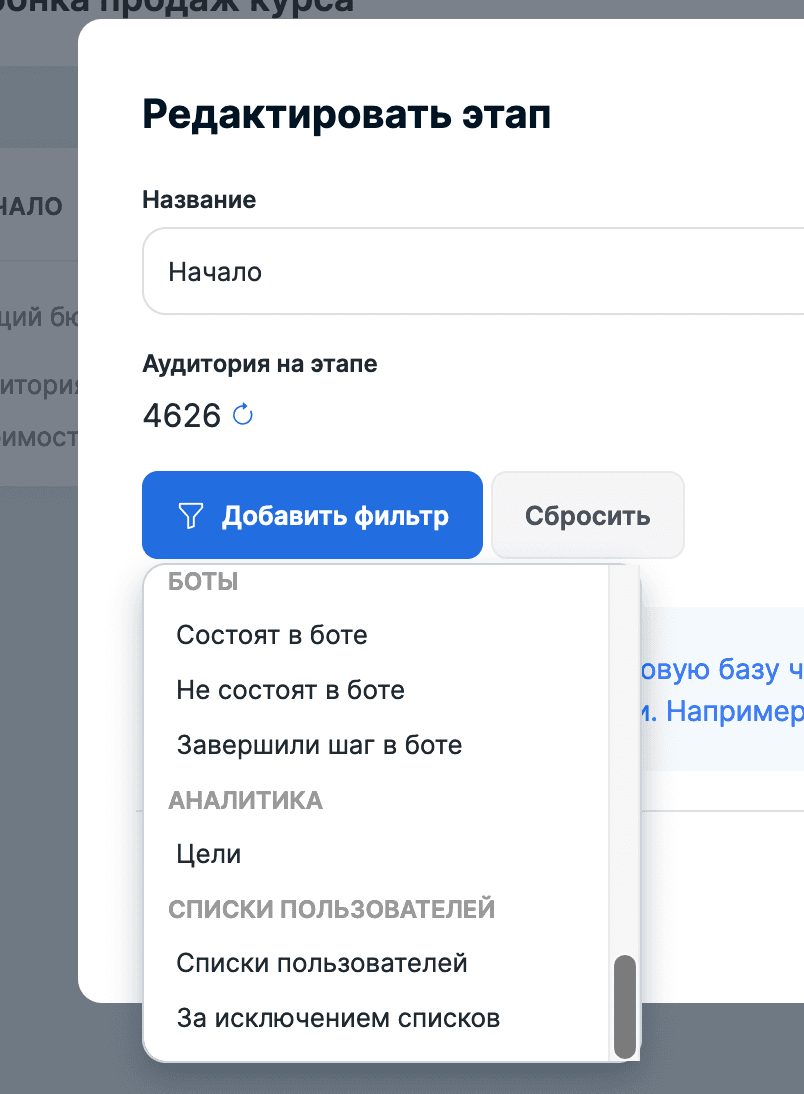This screenshot has width=804, height=1094.
Task: Click the БОТЫ section header
Action: tap(203, 581)
